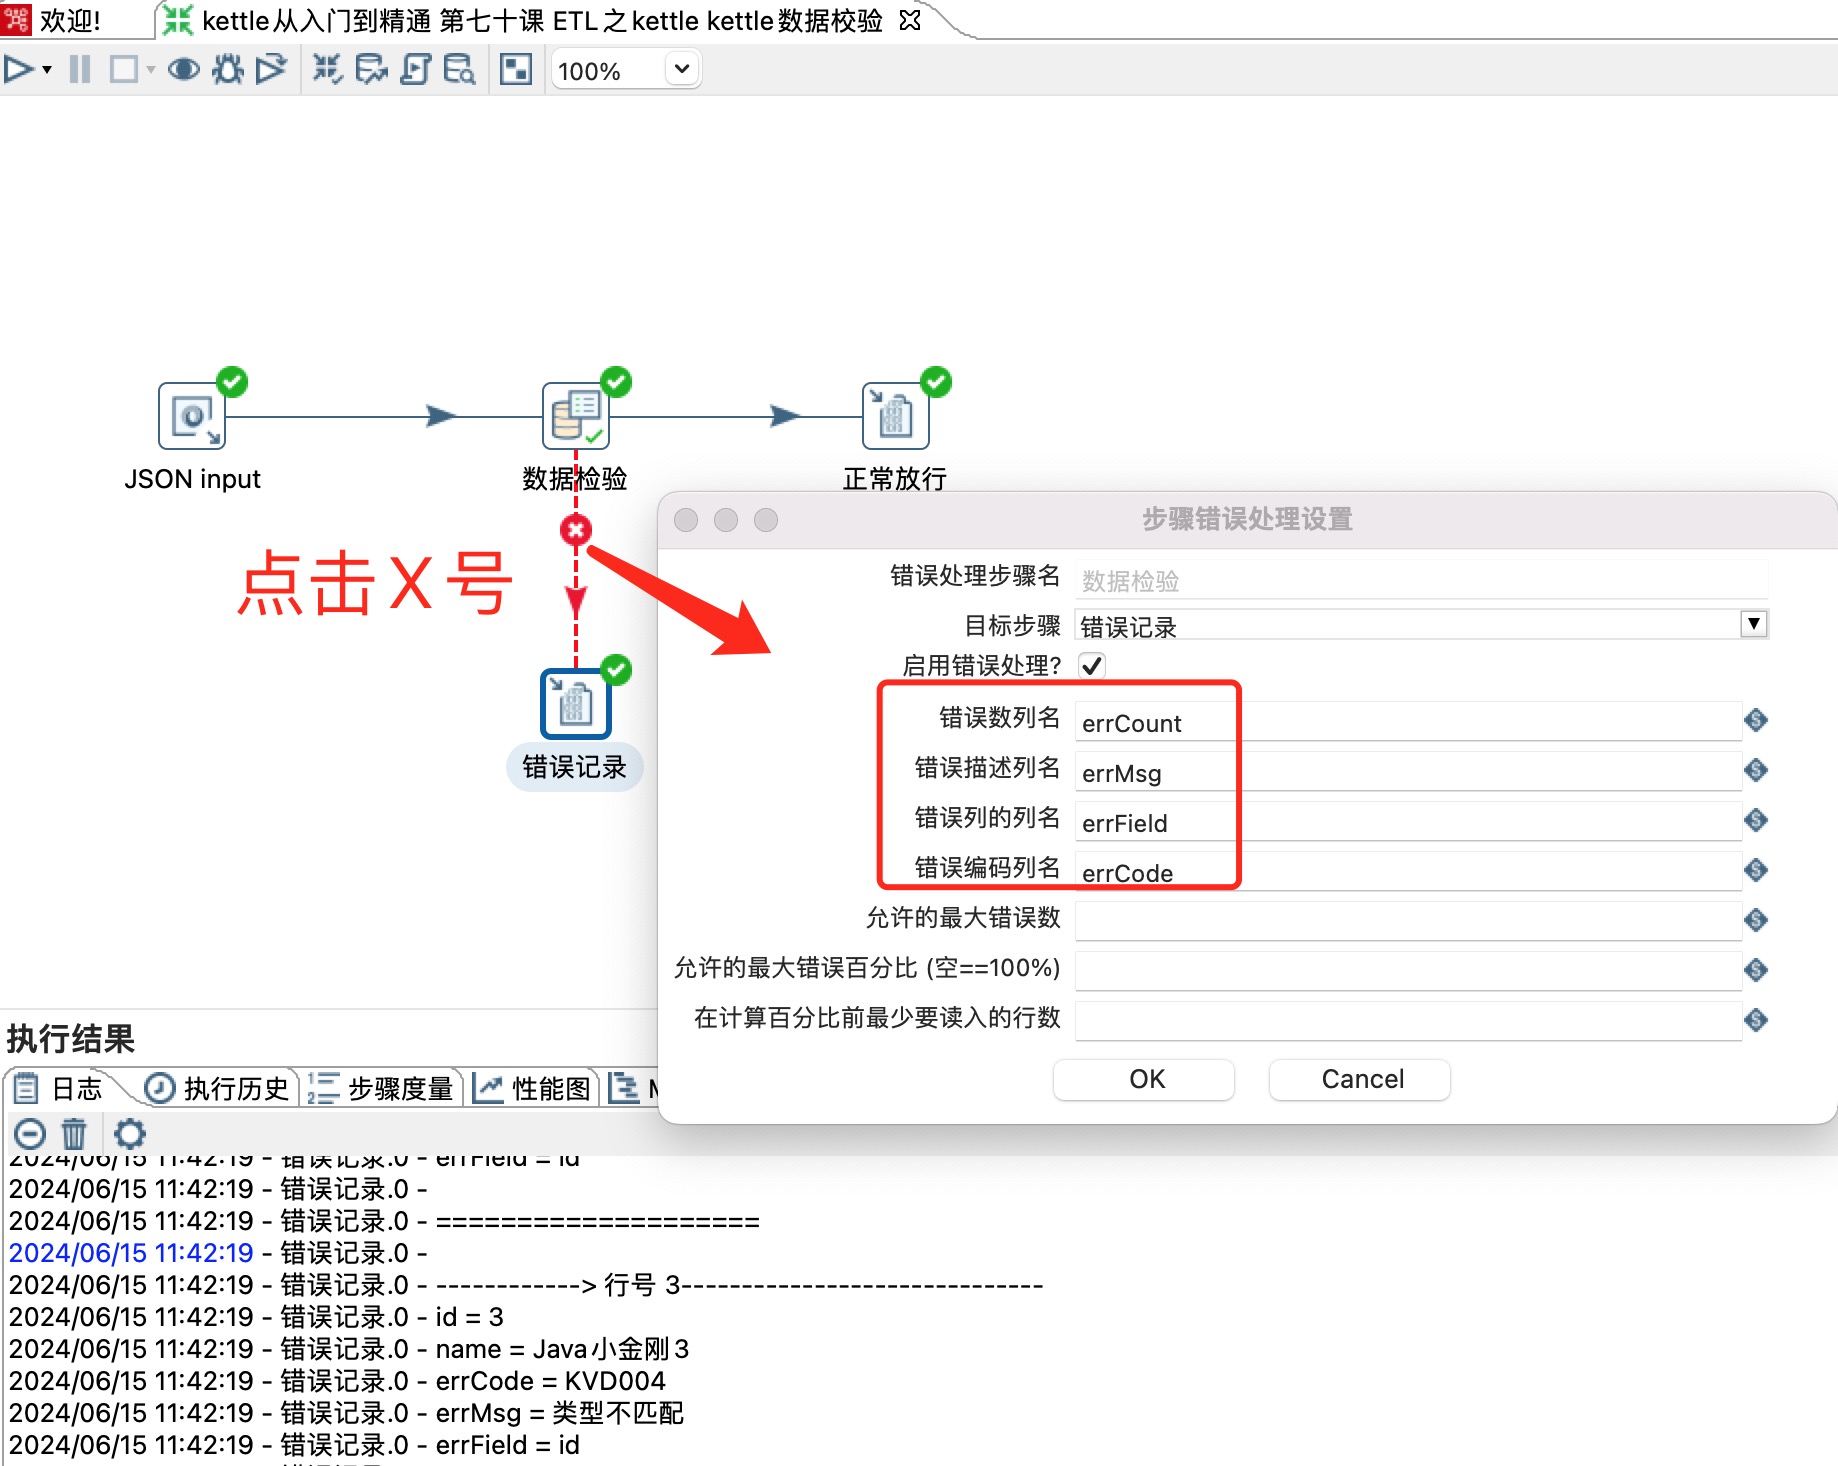Click the Run transformation play icon
Viewport: 1838px width, 1466px height.
pyautogui.click(x=18, y=69)
